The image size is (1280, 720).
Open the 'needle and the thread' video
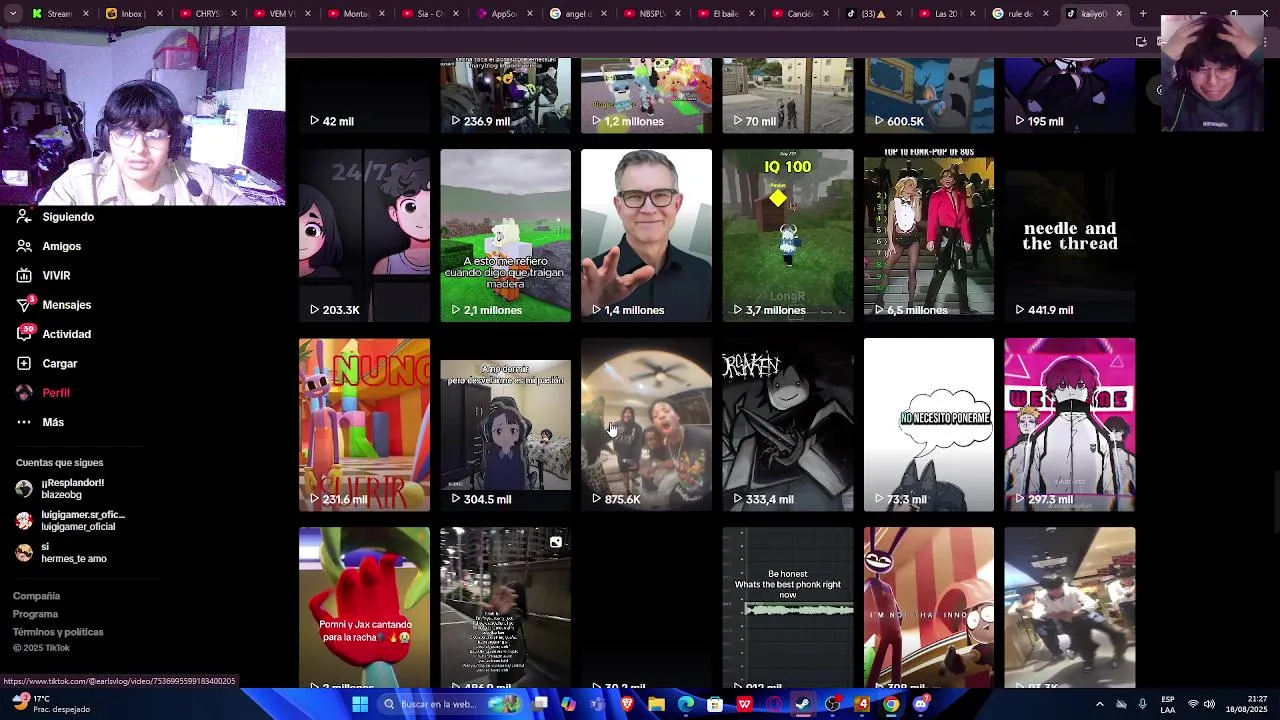1070,236
